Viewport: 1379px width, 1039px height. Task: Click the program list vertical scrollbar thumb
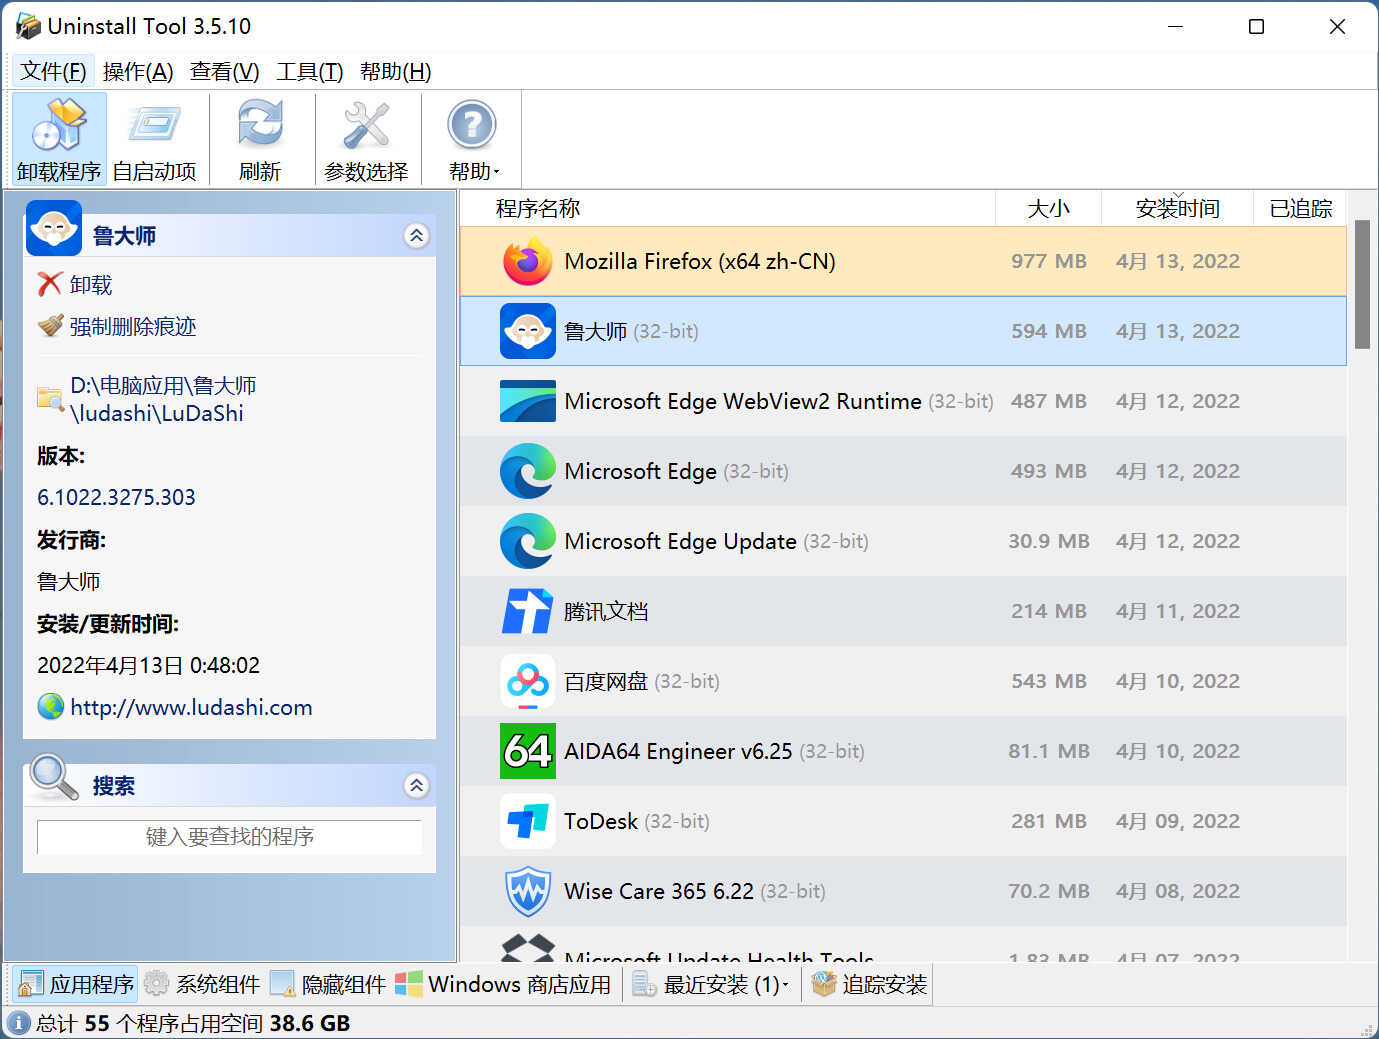(1362, 285)
